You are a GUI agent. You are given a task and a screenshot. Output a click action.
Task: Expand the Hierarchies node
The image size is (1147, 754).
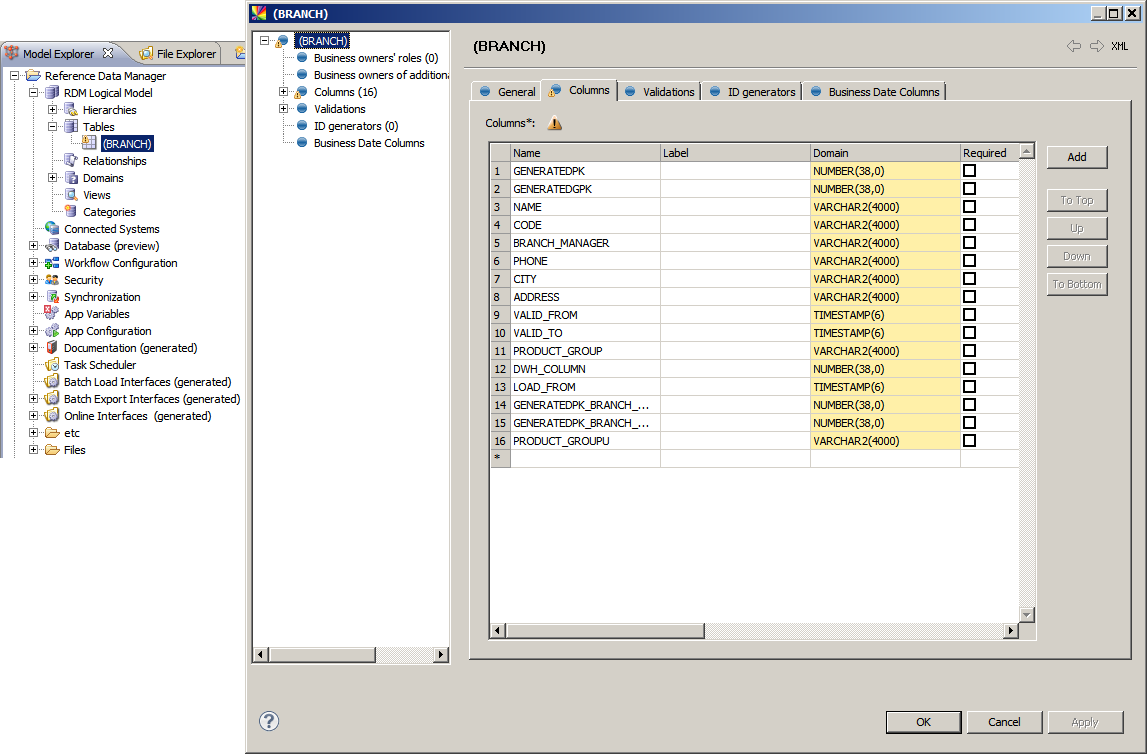53,110
